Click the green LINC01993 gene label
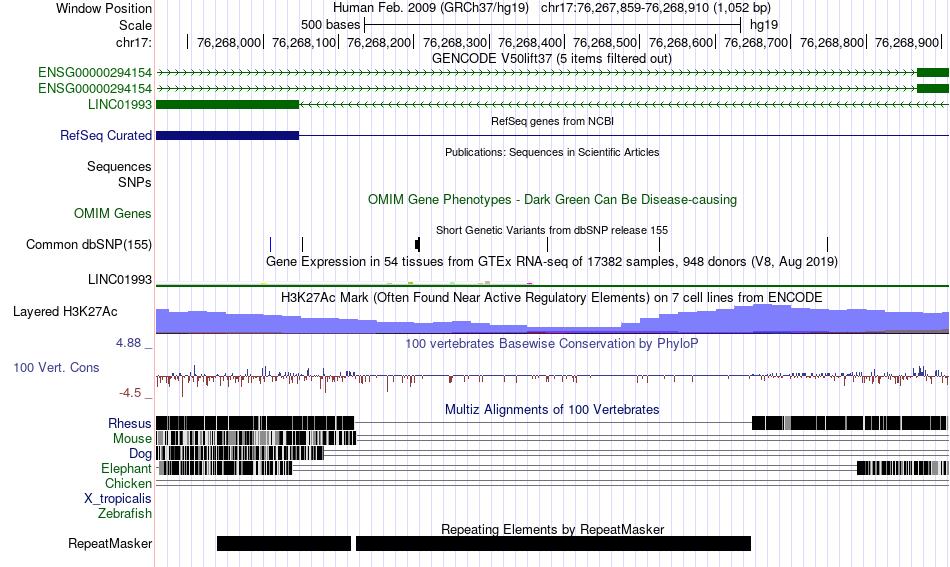 point(119,104)
